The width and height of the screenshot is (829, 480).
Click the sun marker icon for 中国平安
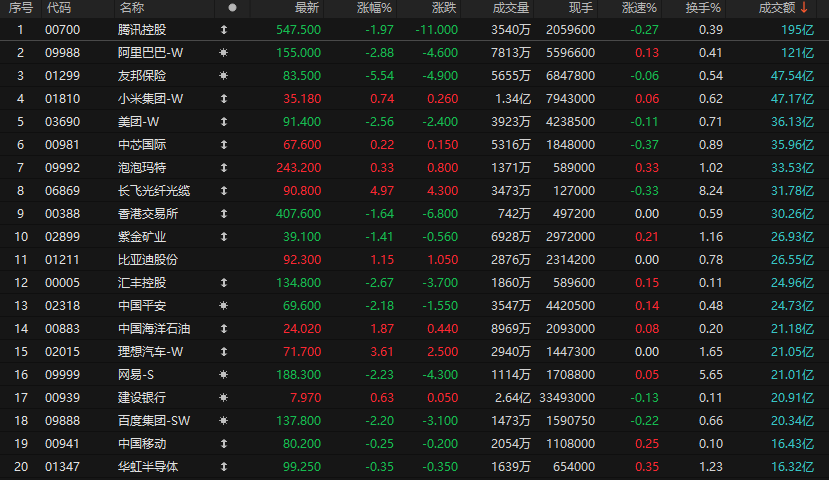click(x=224, y=306)
